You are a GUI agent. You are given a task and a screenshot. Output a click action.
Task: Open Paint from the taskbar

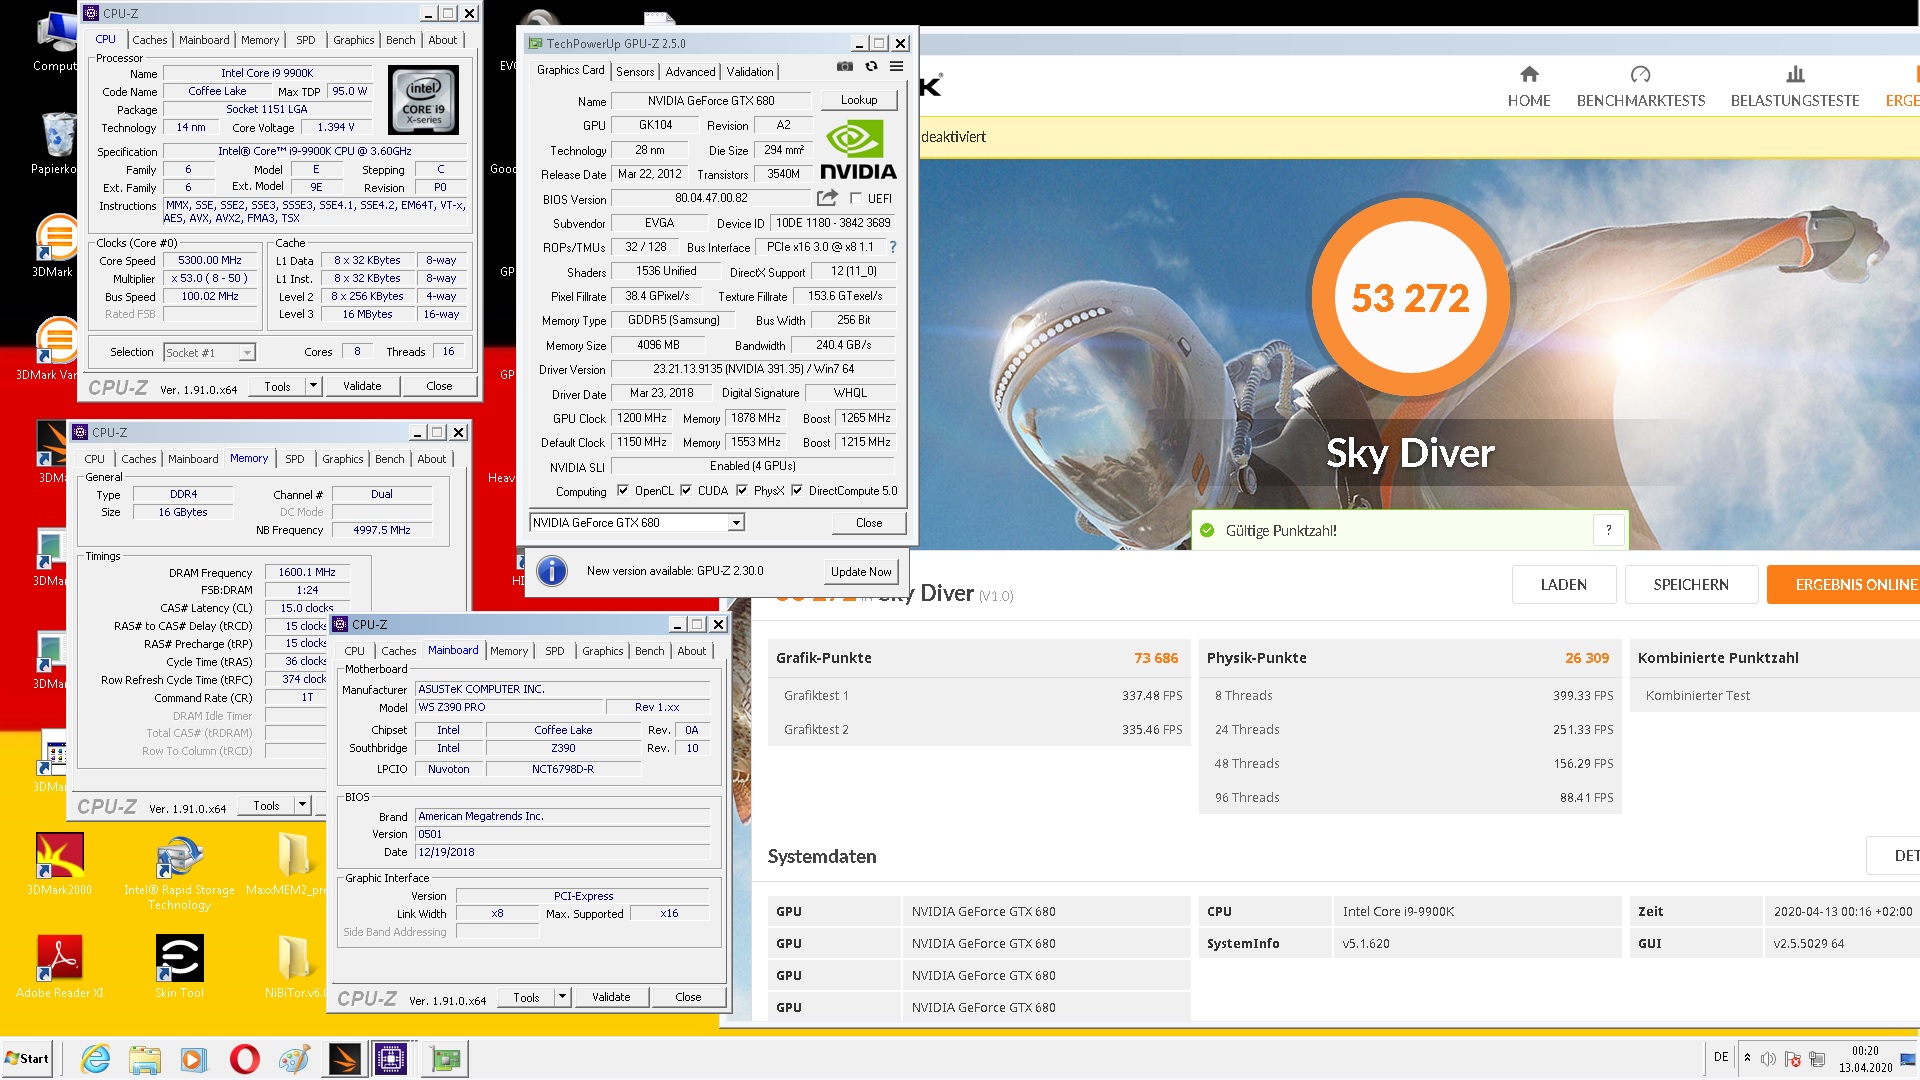click(294, 1059)
